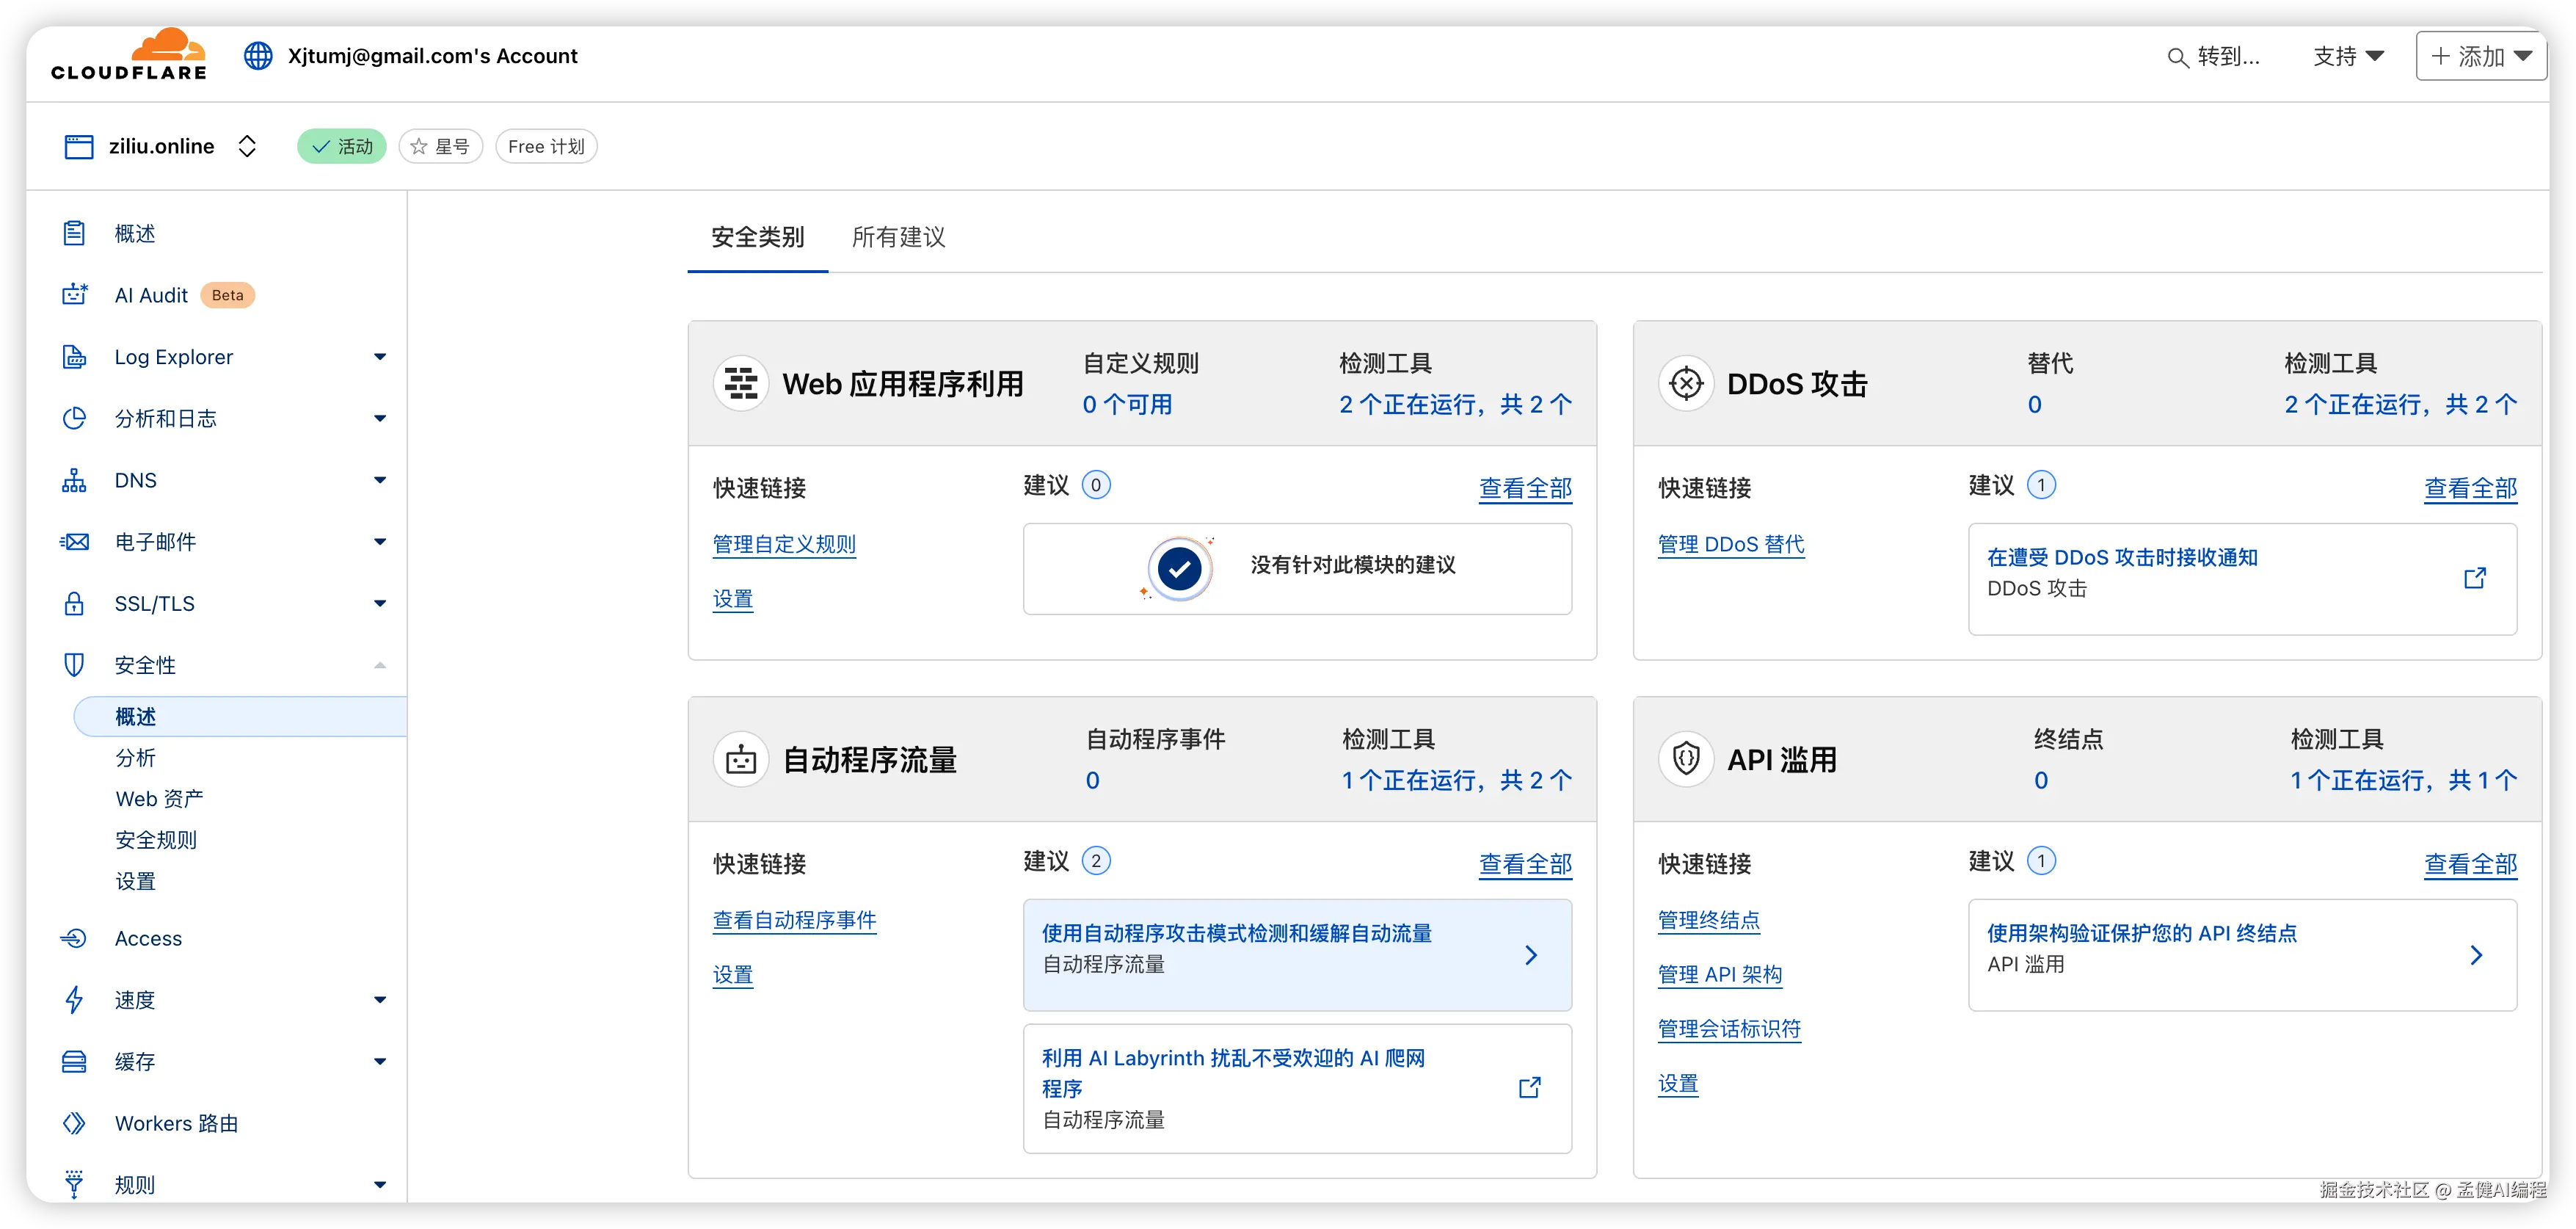The height and width of the screenshot is (1229, 2576).
Task: Click the Workers 路由 diamond icon
Action: (75, 1123)
